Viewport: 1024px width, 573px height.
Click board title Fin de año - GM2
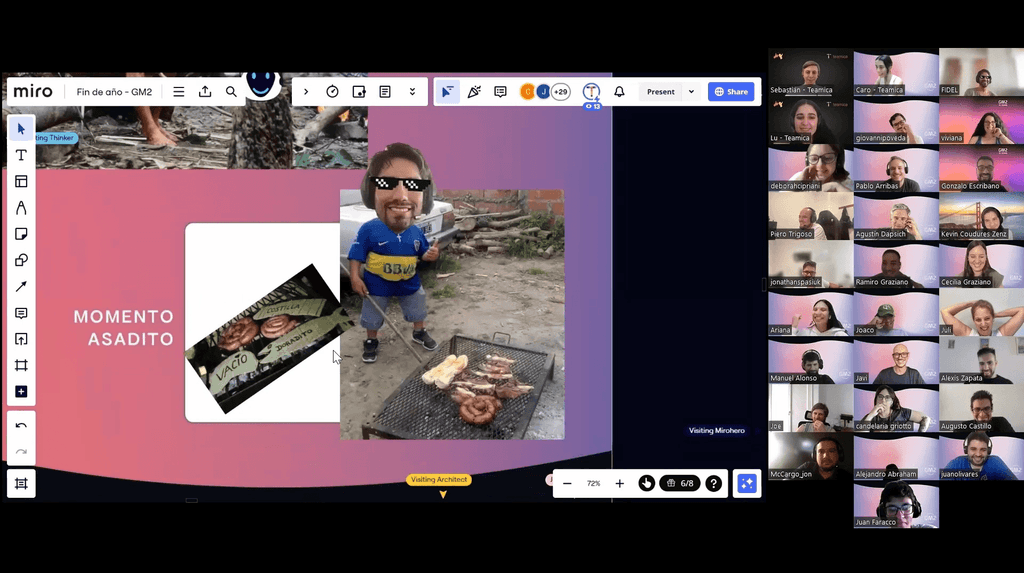114,91
